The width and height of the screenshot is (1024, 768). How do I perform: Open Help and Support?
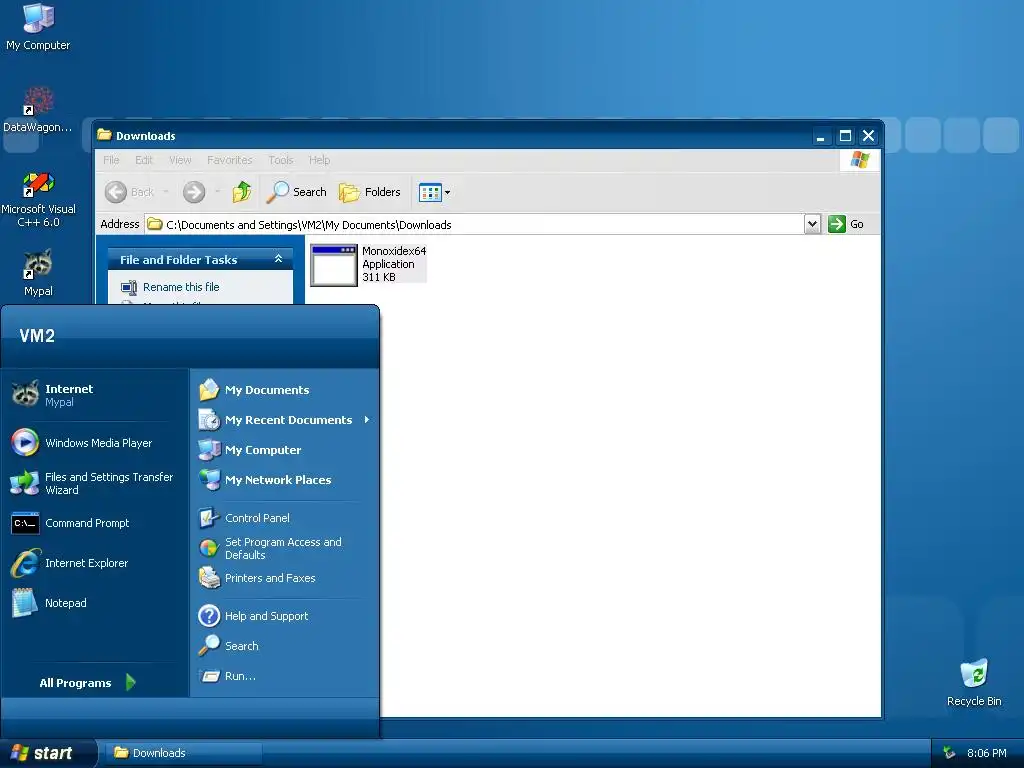click(x=285, y=616)
